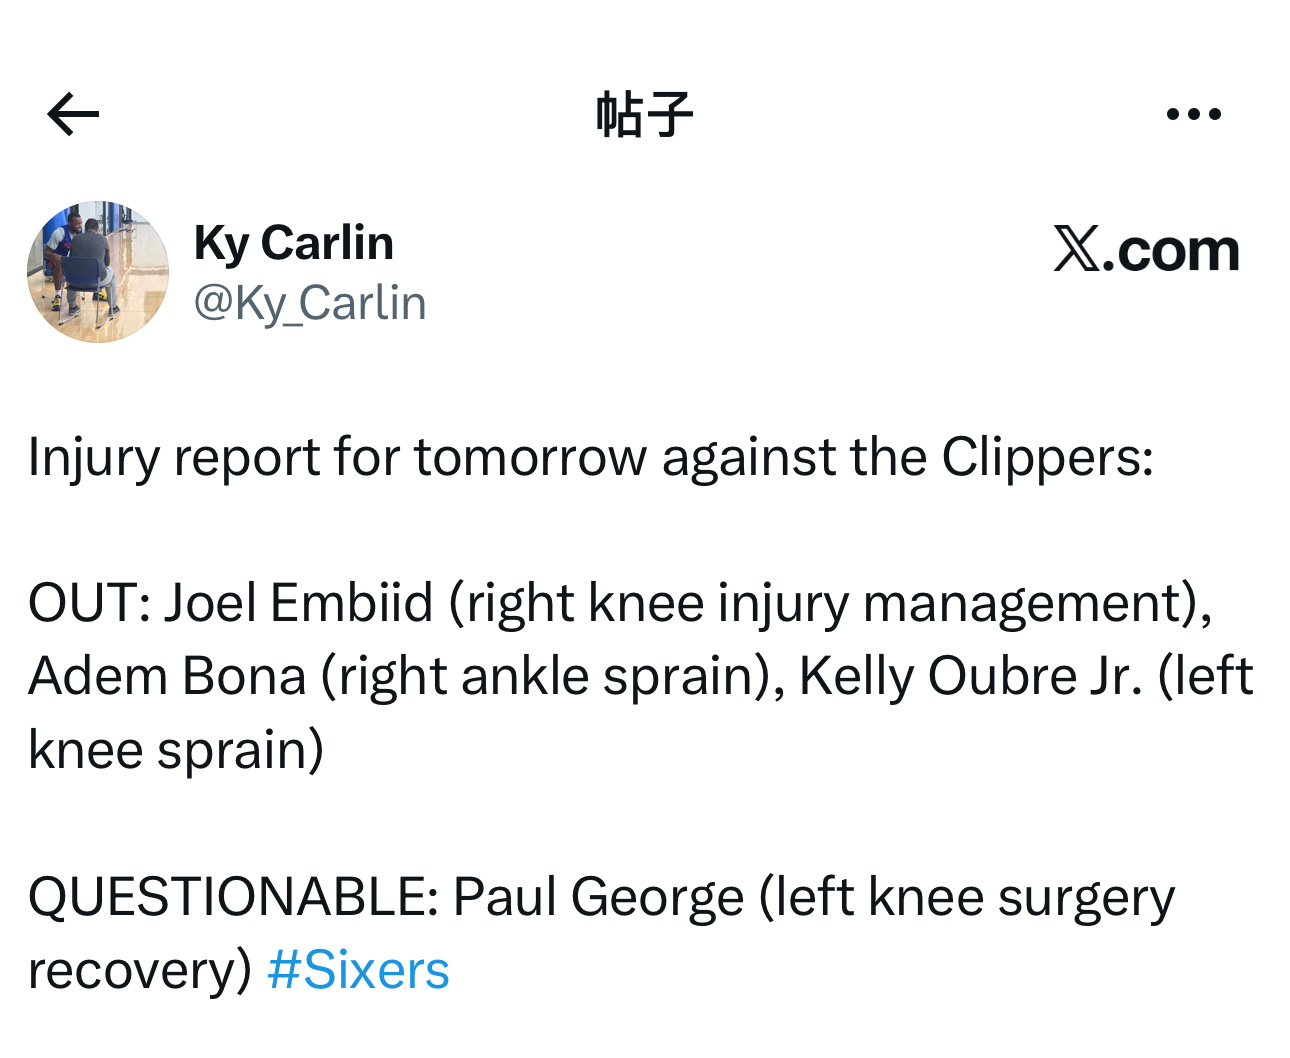Click the 'QUESTIONABLE:' label
Image resolution: width=1290 pixels, height=1058 pixels.
point(233,897)
